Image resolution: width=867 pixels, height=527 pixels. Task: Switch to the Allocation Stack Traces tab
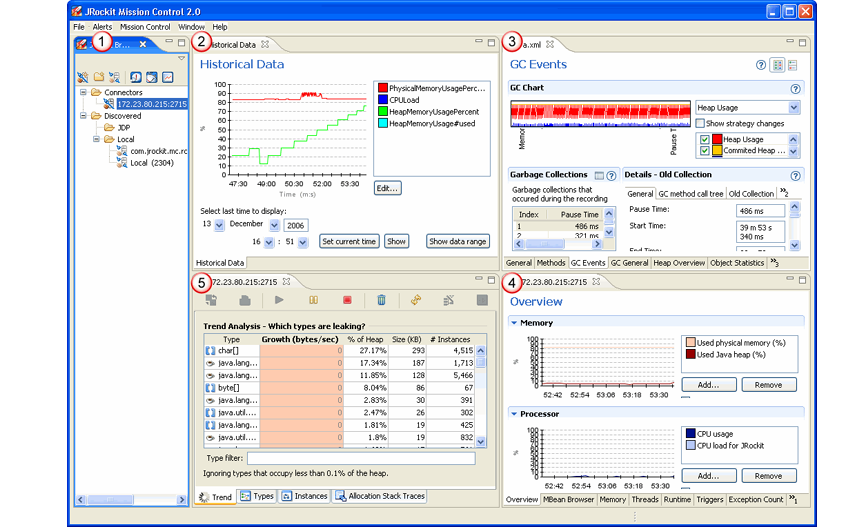(x=380, y=496)
